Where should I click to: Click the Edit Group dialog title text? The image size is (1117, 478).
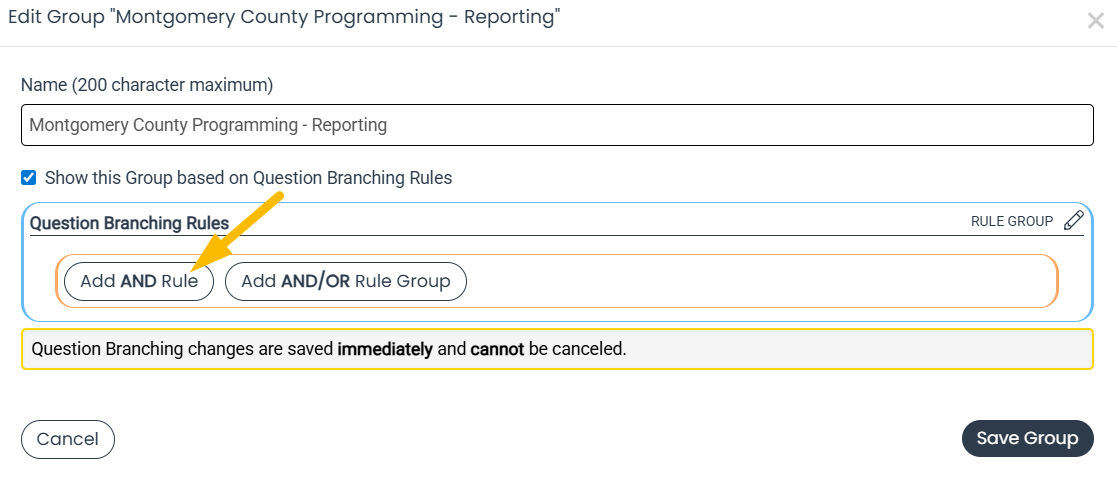click(x=284, y=18)
